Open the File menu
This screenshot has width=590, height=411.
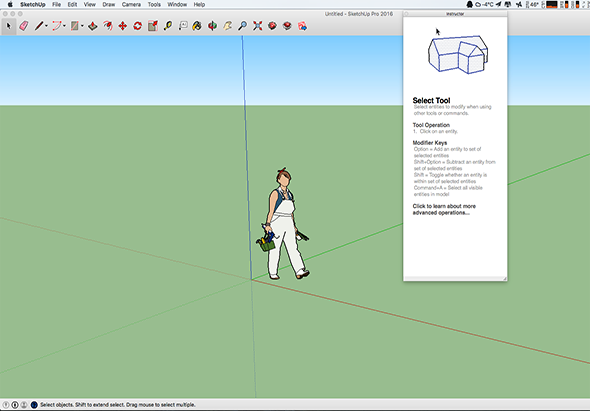pyautogui.click(x=56, y=5)
